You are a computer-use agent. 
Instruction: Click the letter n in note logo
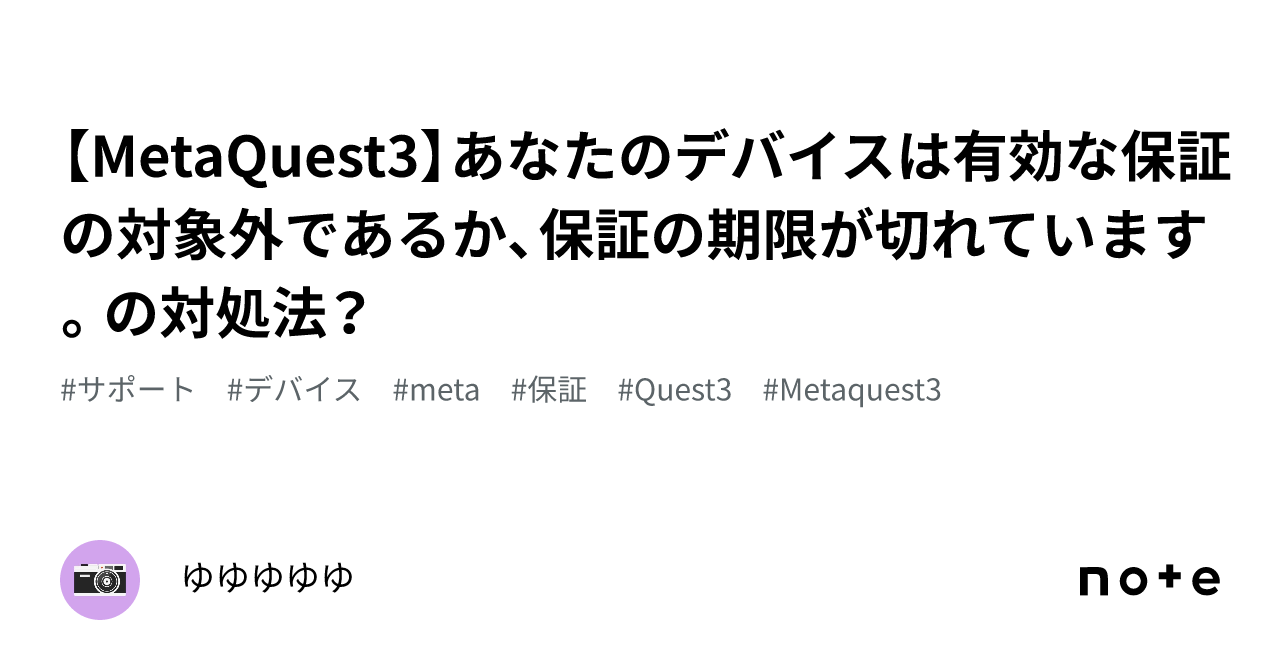(1095, 582)
